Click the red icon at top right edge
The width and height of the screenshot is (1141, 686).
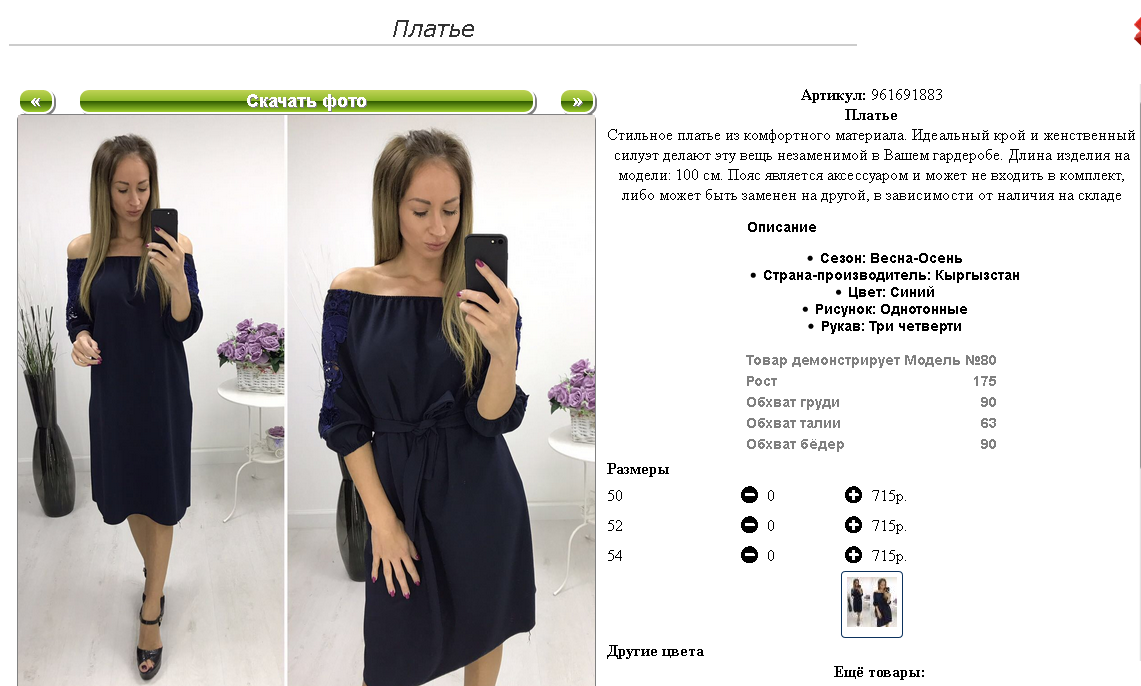pyautogui.click(x=1137, y=31)
